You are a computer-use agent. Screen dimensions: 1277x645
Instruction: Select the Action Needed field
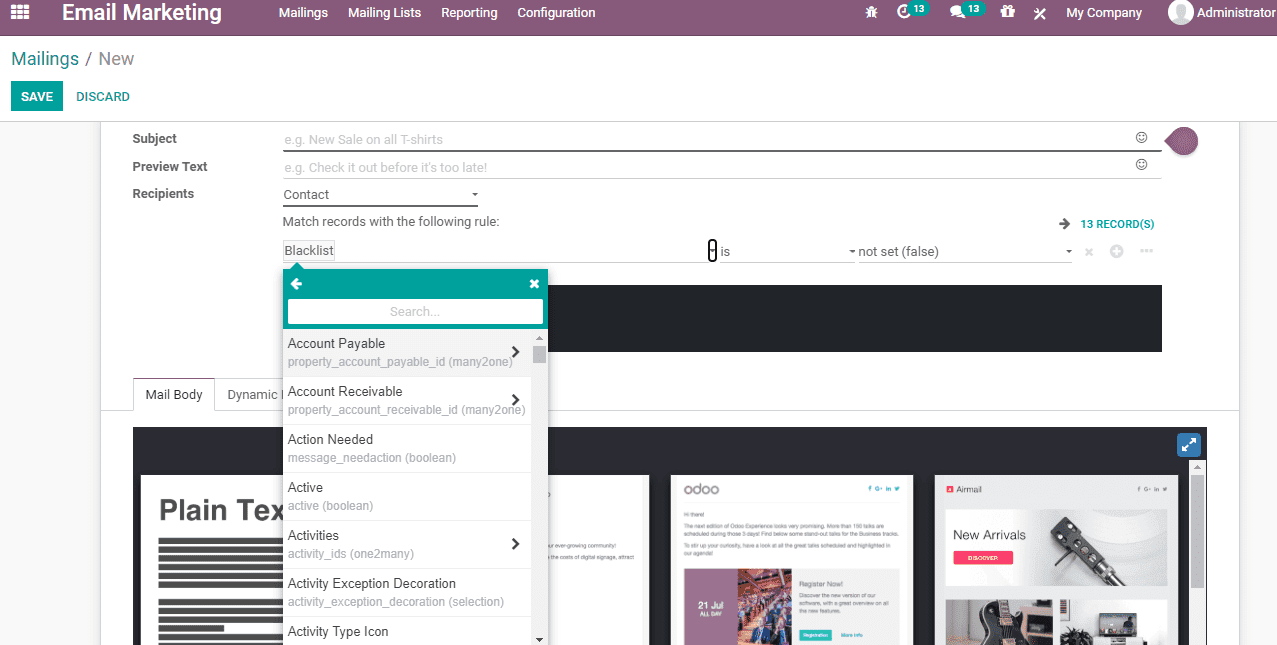click(407, 448)
